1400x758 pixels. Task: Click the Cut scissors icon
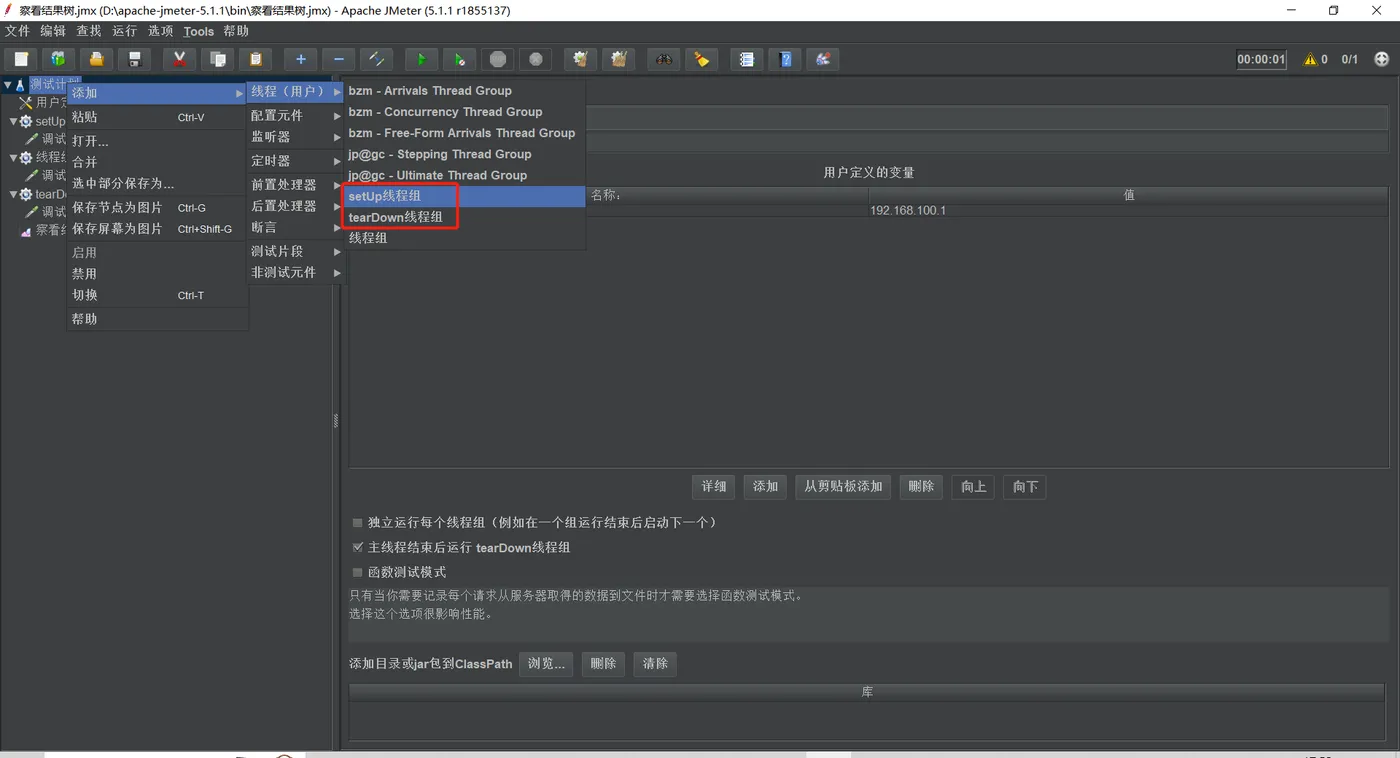(179, 59)
